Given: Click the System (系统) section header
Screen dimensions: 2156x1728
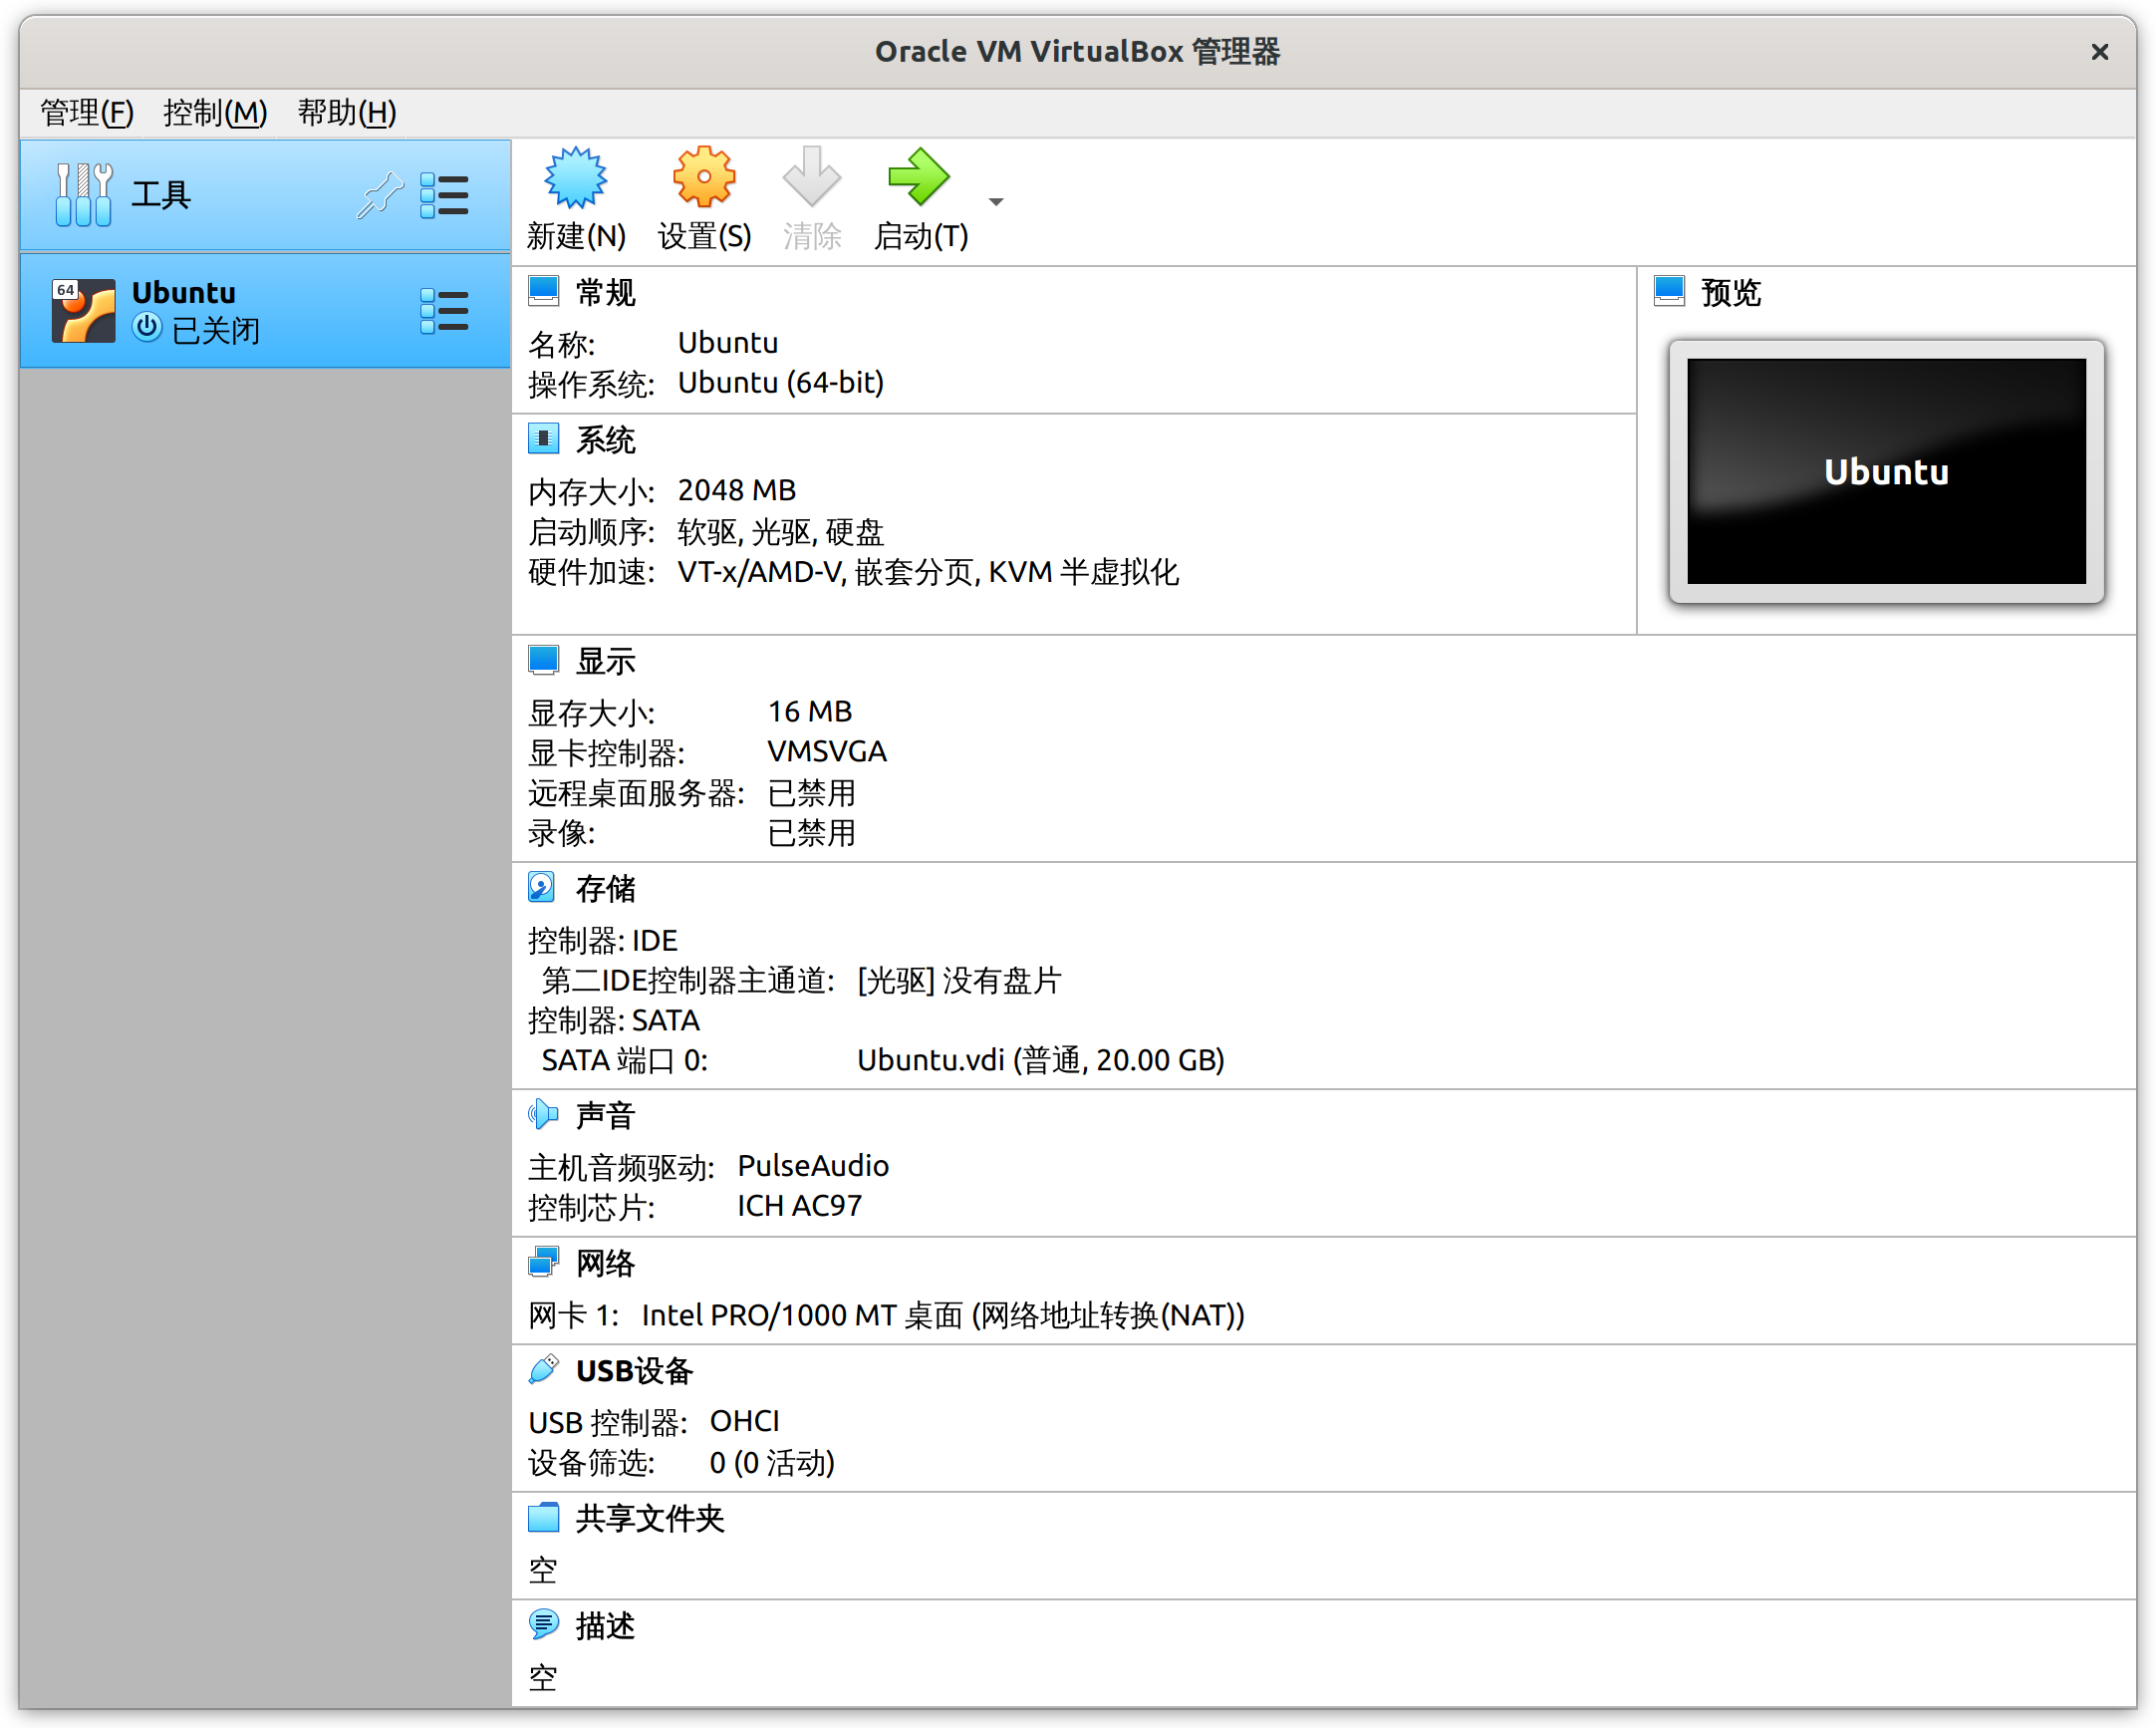Looking at the screenshot, I should click(x=605, y=440).
